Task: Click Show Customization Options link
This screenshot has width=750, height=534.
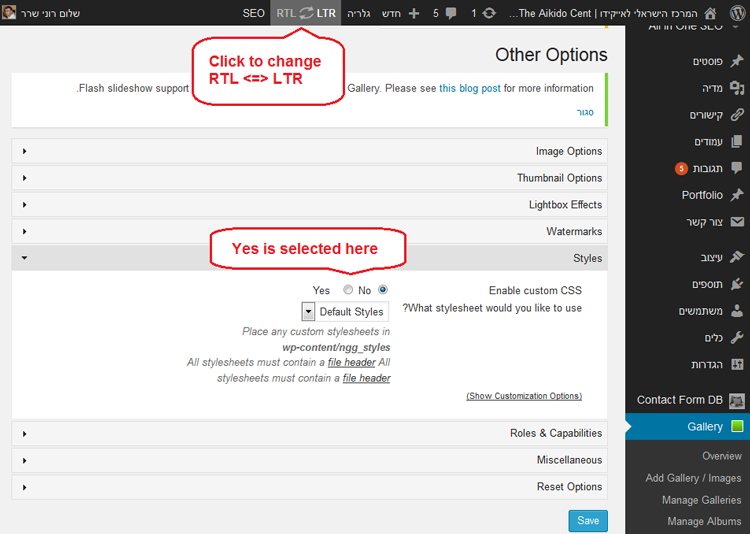Action: click(524, 396)
